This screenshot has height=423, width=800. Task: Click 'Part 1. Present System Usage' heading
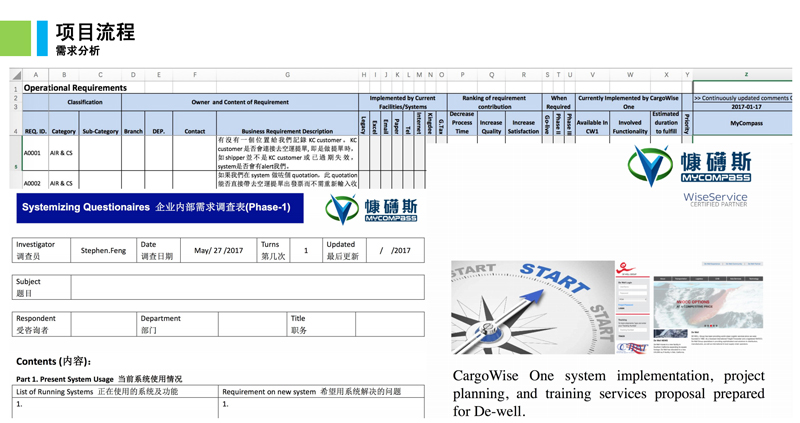tap(99, 379)
